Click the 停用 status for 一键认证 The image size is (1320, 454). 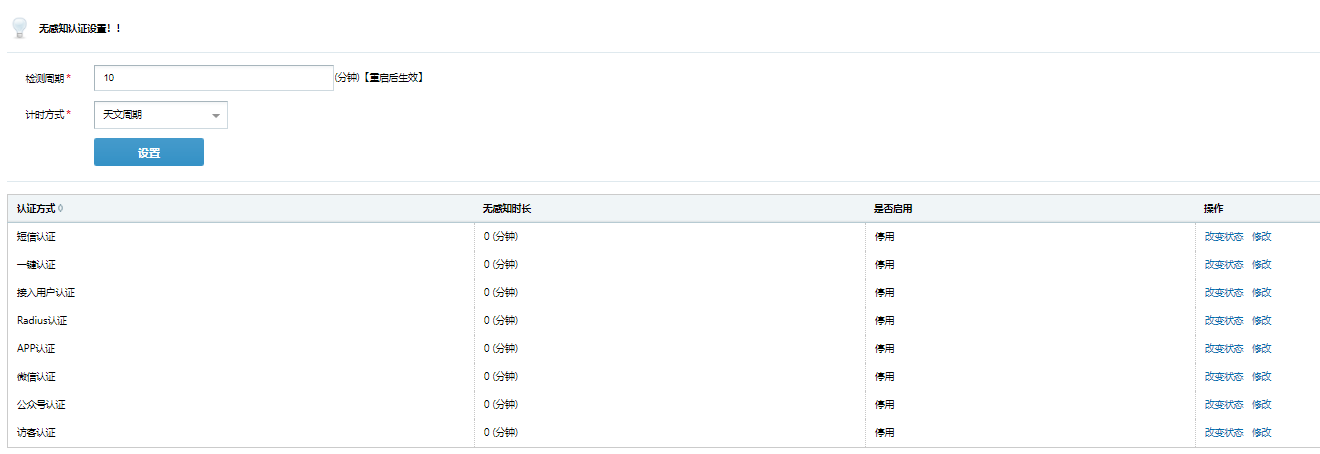coord(884,265)
